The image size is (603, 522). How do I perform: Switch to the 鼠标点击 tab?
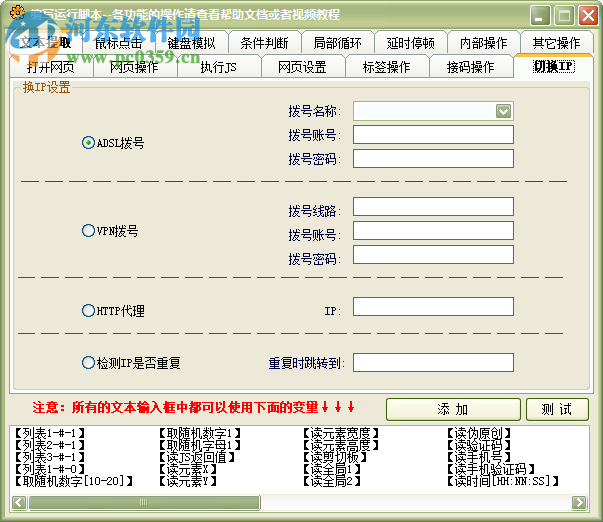118,43
